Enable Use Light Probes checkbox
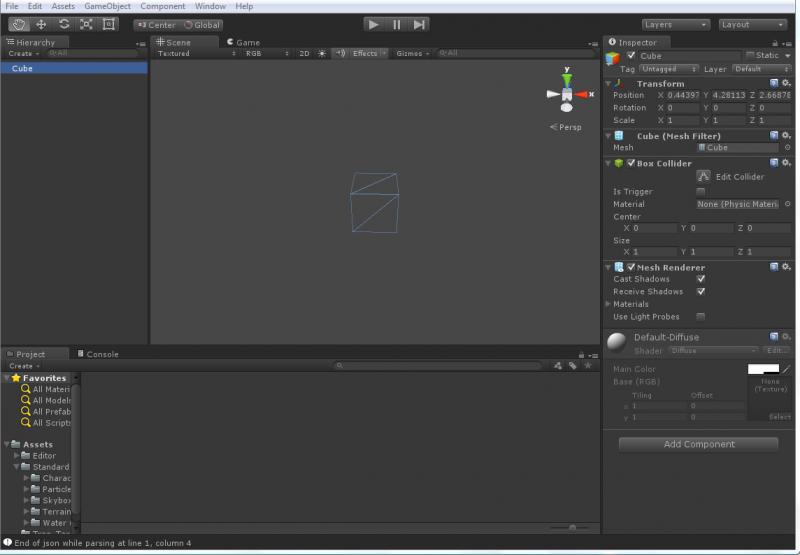 click(700, 317)
